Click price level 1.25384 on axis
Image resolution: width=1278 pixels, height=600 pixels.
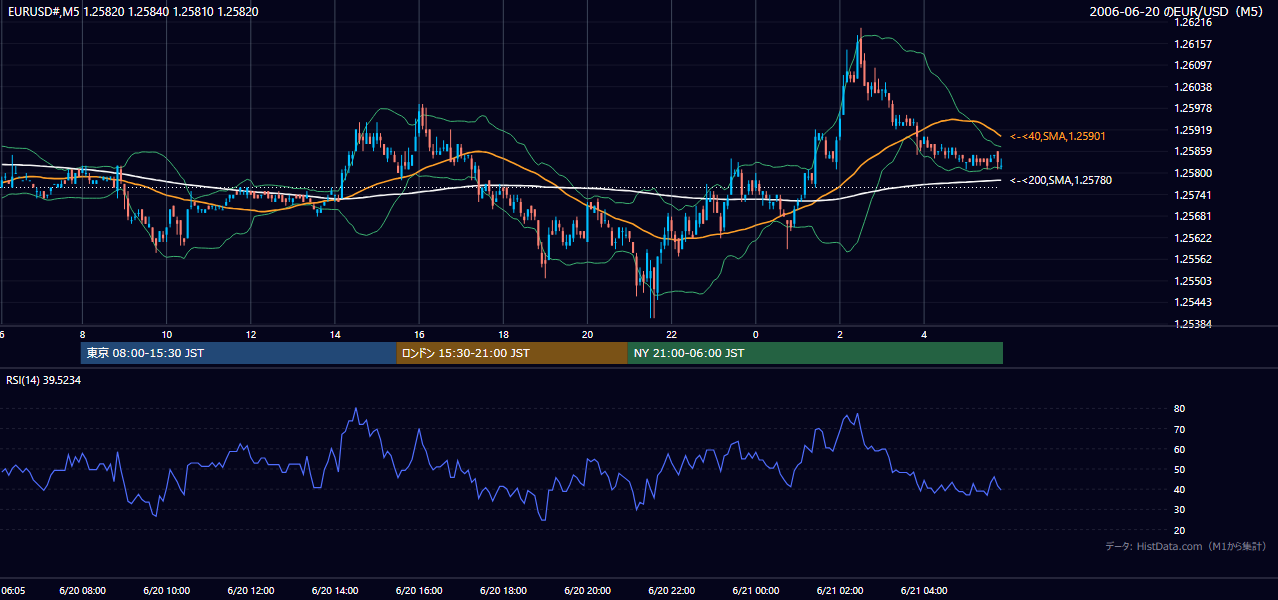click(1194, 324)
